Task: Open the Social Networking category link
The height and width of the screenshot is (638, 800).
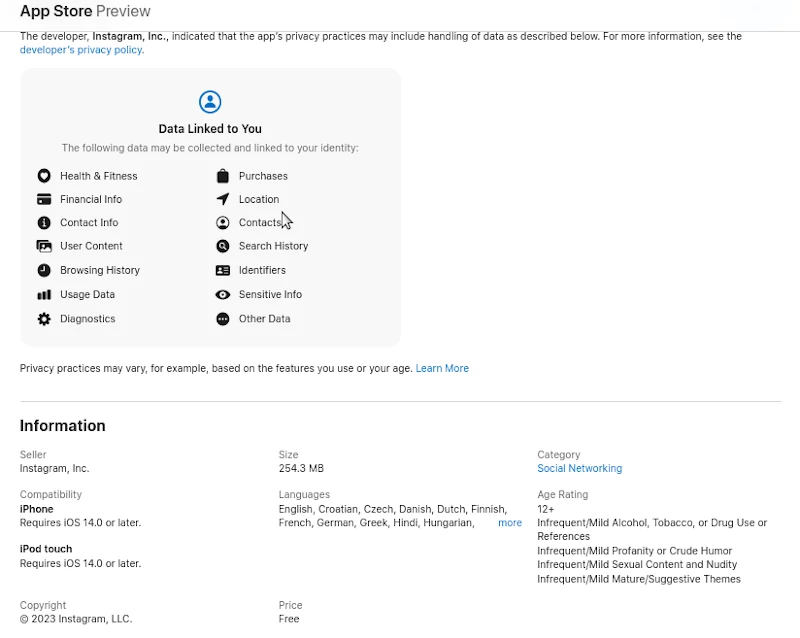Action: (579, 469)
